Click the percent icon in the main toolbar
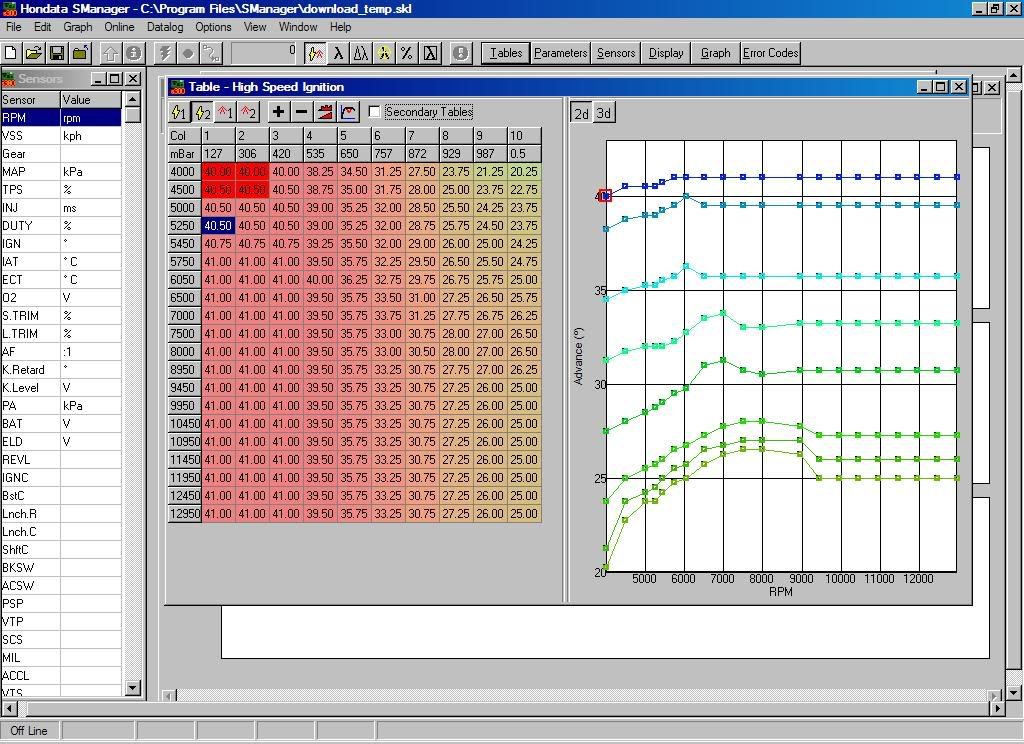 407,53
